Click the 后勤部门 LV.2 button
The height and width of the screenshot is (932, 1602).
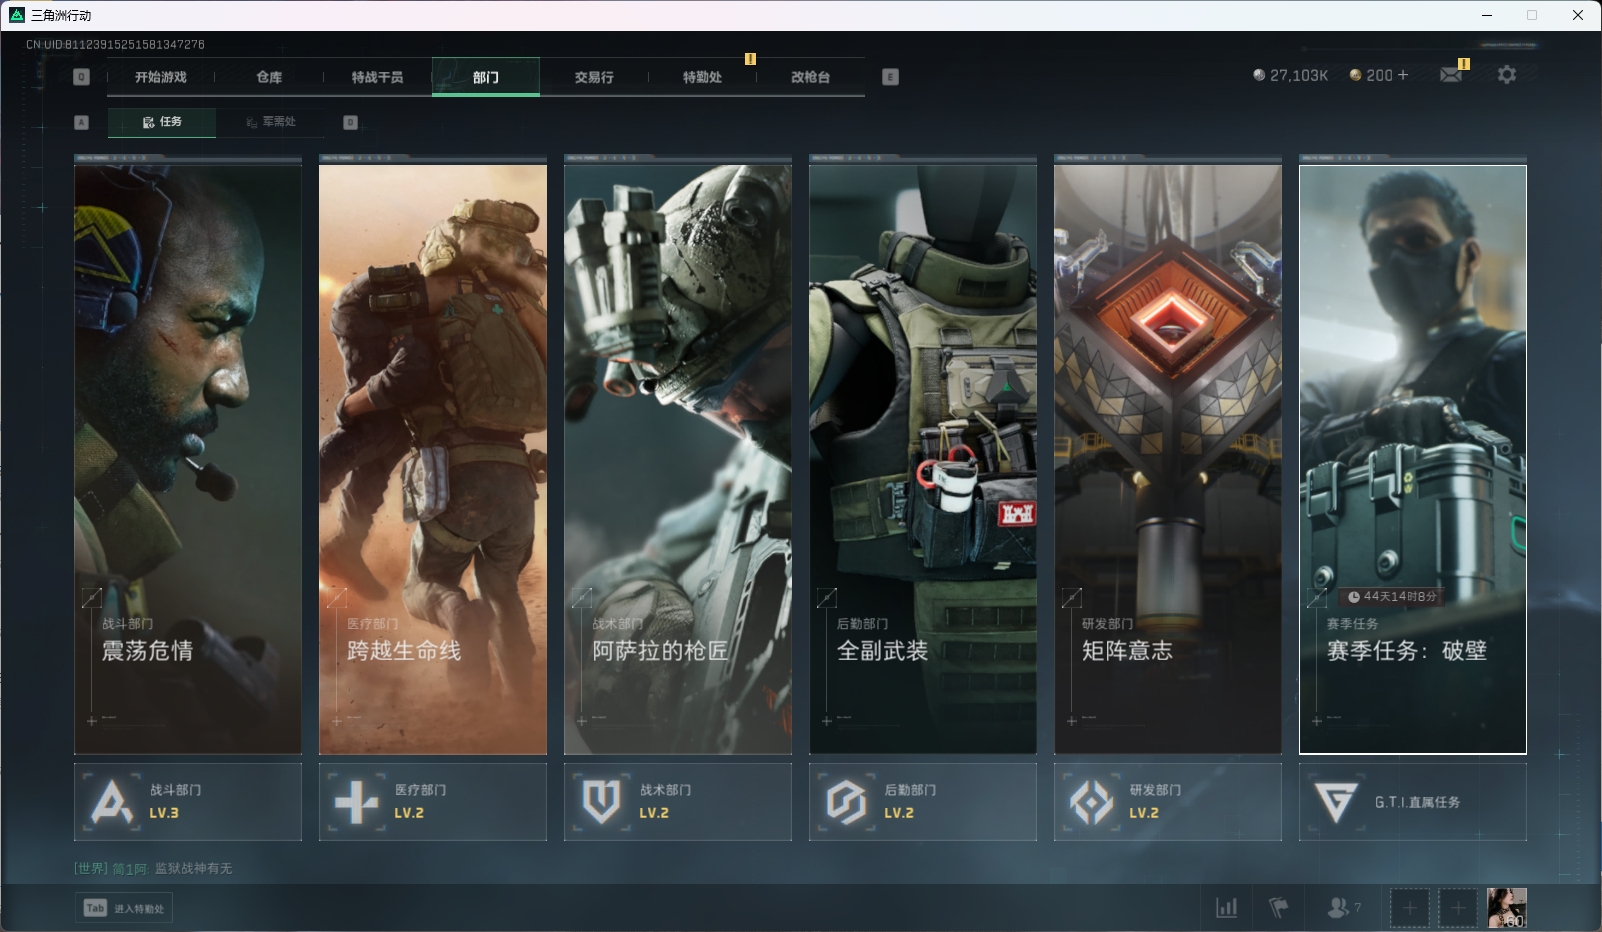click(923, 802)
